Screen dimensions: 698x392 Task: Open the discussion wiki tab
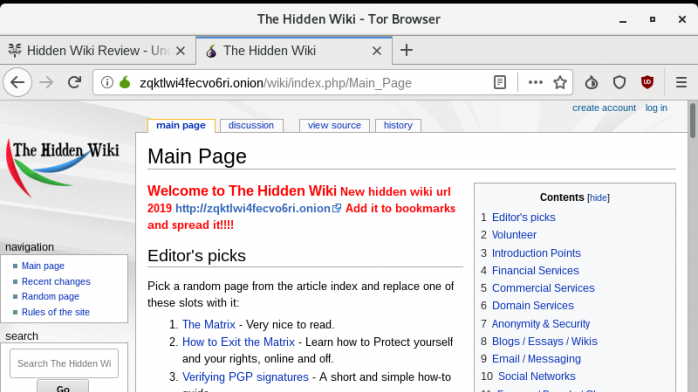coord(251,125)
